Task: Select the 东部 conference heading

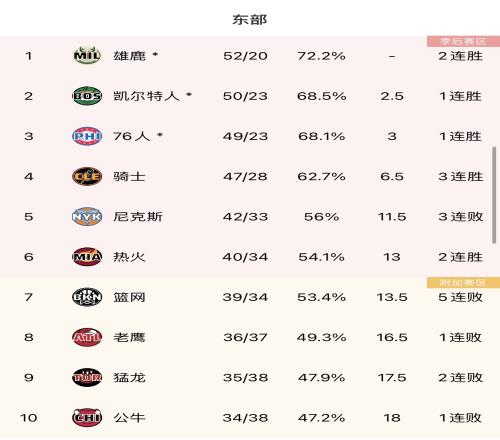Action: pyautogui.click(x=250, y=20)
